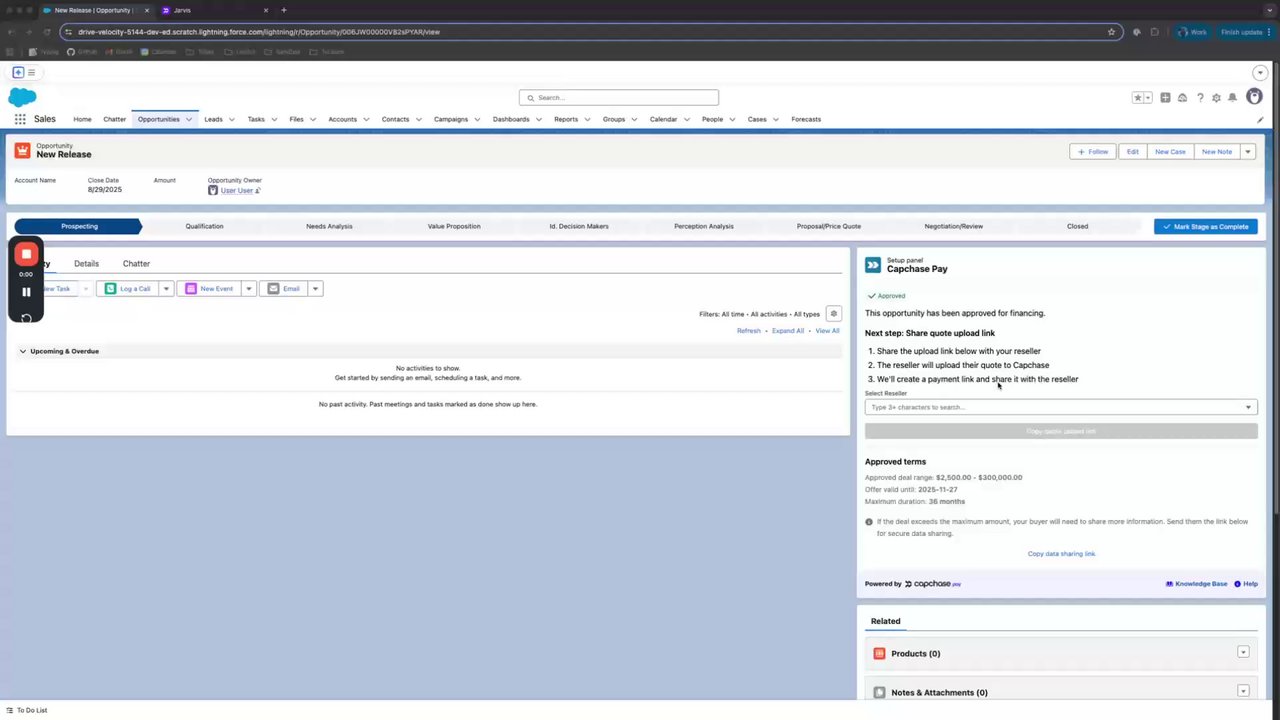Open the Leads nav dropdown chevron
1280x720 pixels.
(232, 120)
